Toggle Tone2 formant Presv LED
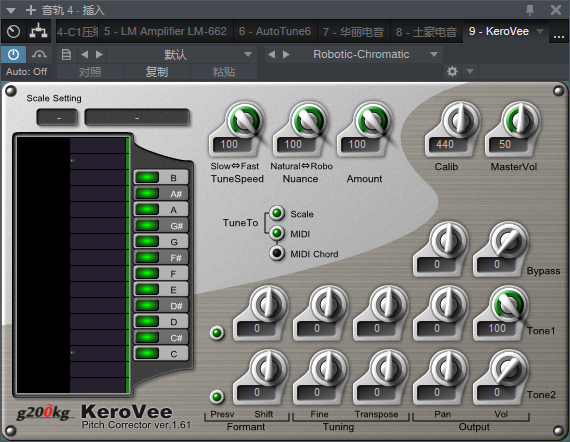 [217, 397]
